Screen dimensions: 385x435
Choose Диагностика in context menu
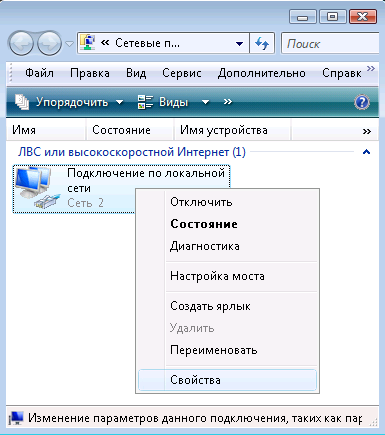click(x=227, y=246)
